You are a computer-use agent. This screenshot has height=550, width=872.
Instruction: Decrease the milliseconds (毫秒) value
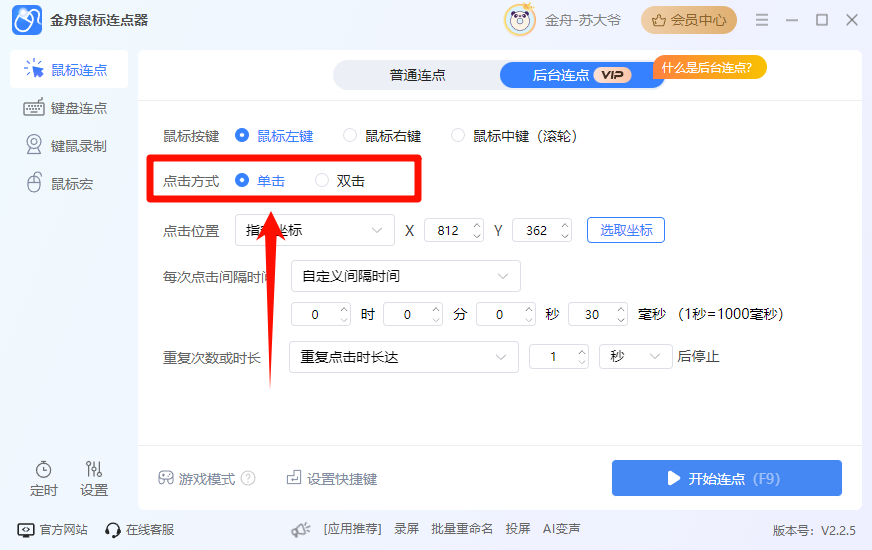coord(621,320)
